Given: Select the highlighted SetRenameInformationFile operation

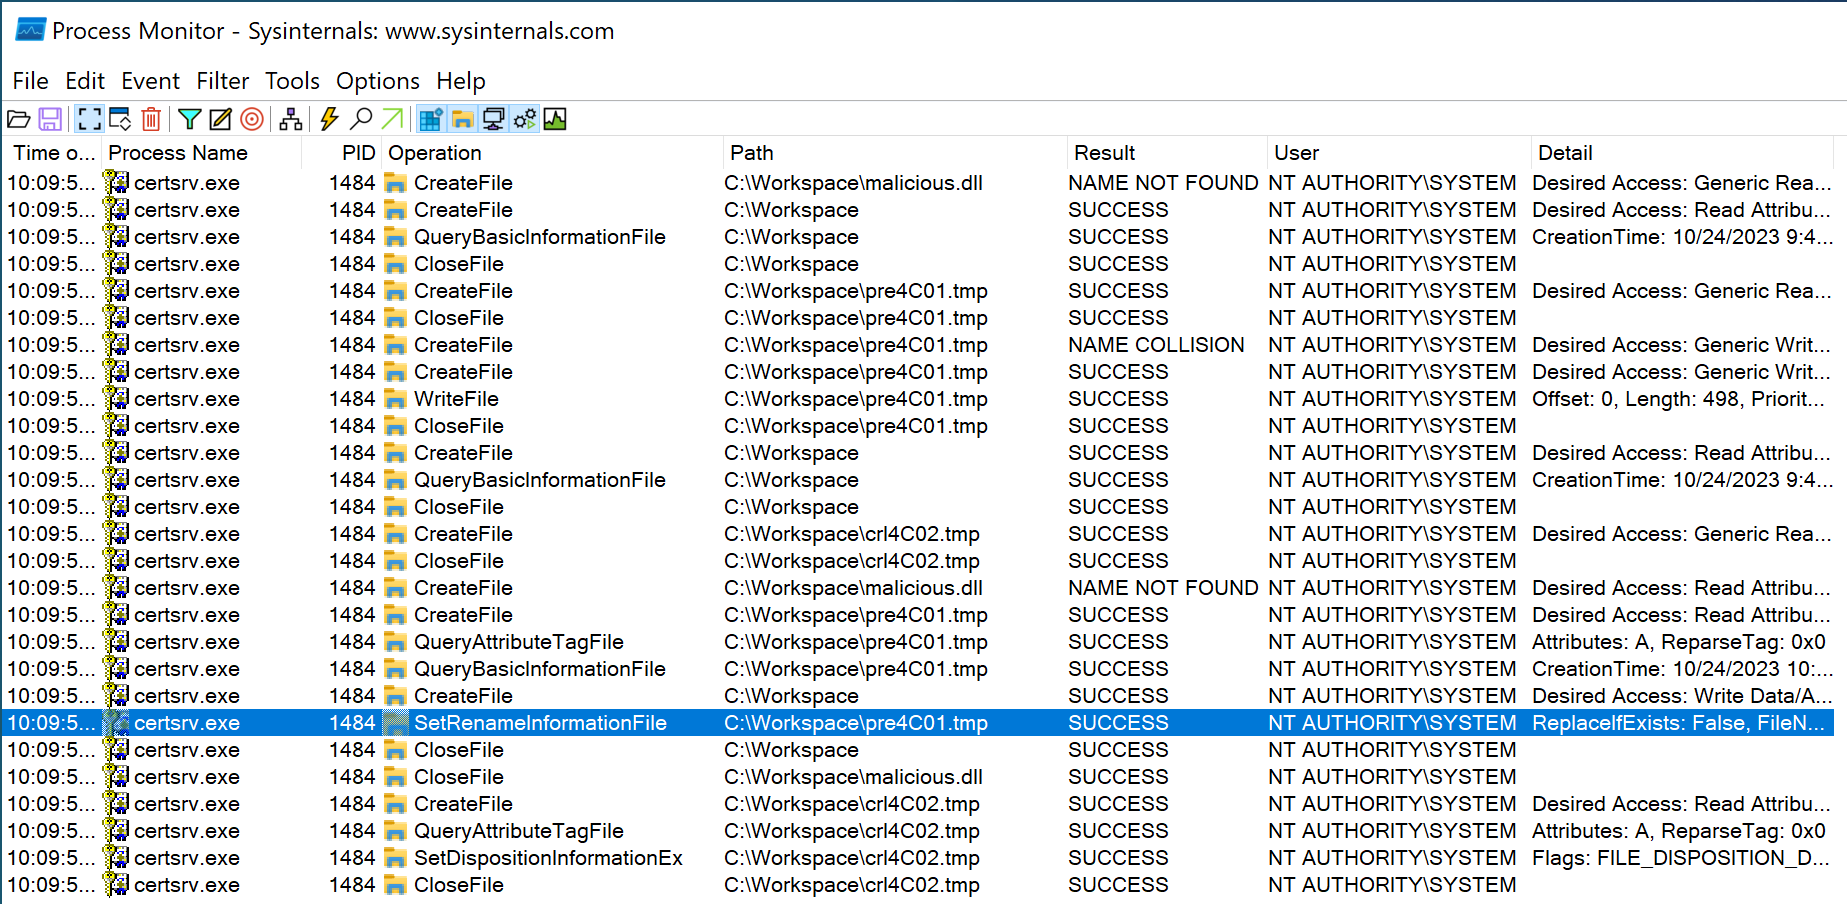Looking at the screenshot, I should (540, 723).
